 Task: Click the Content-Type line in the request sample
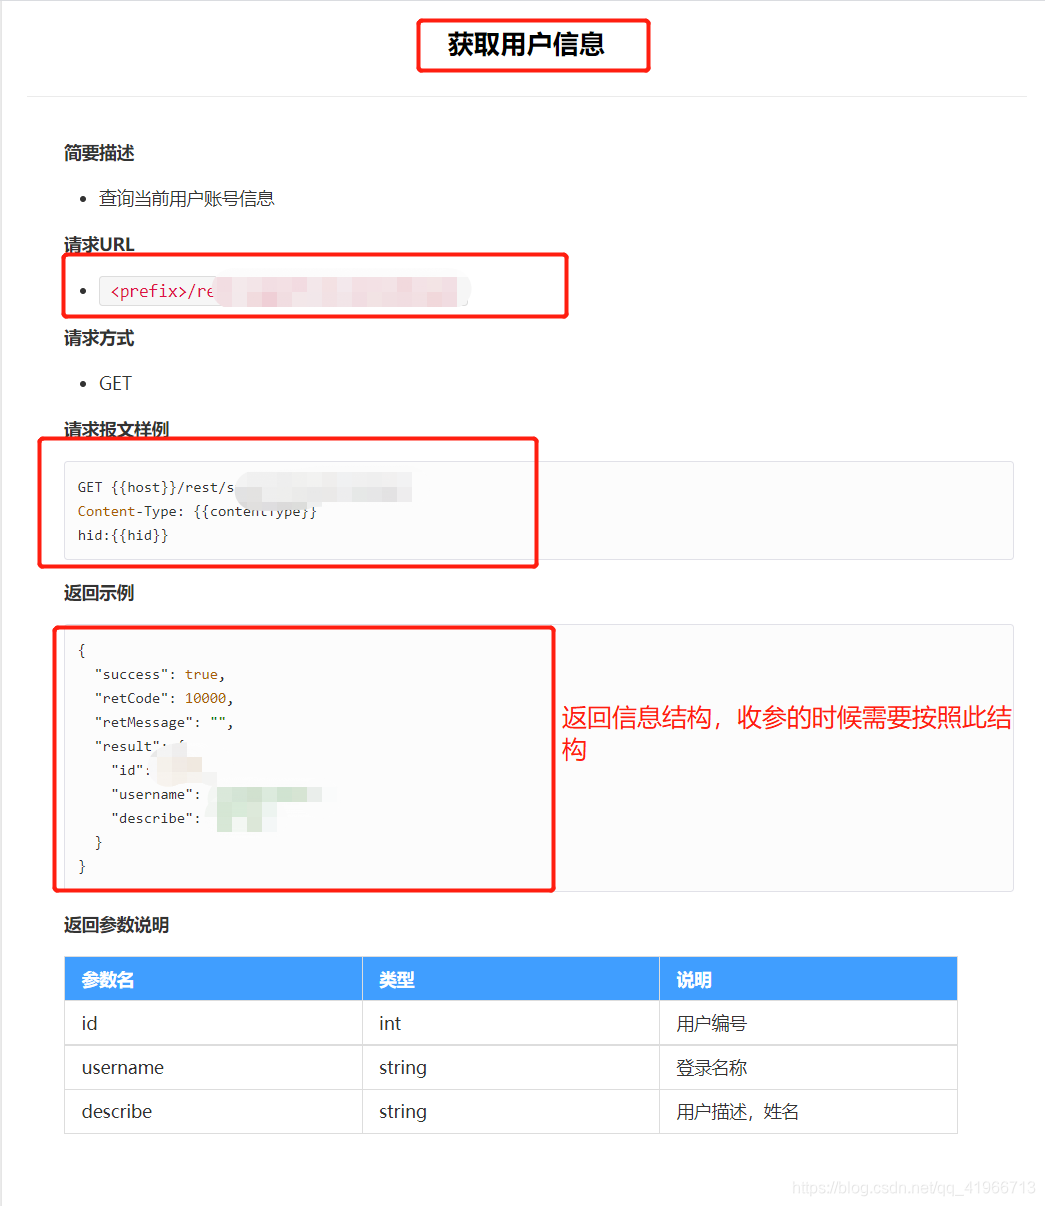[197, 511]
